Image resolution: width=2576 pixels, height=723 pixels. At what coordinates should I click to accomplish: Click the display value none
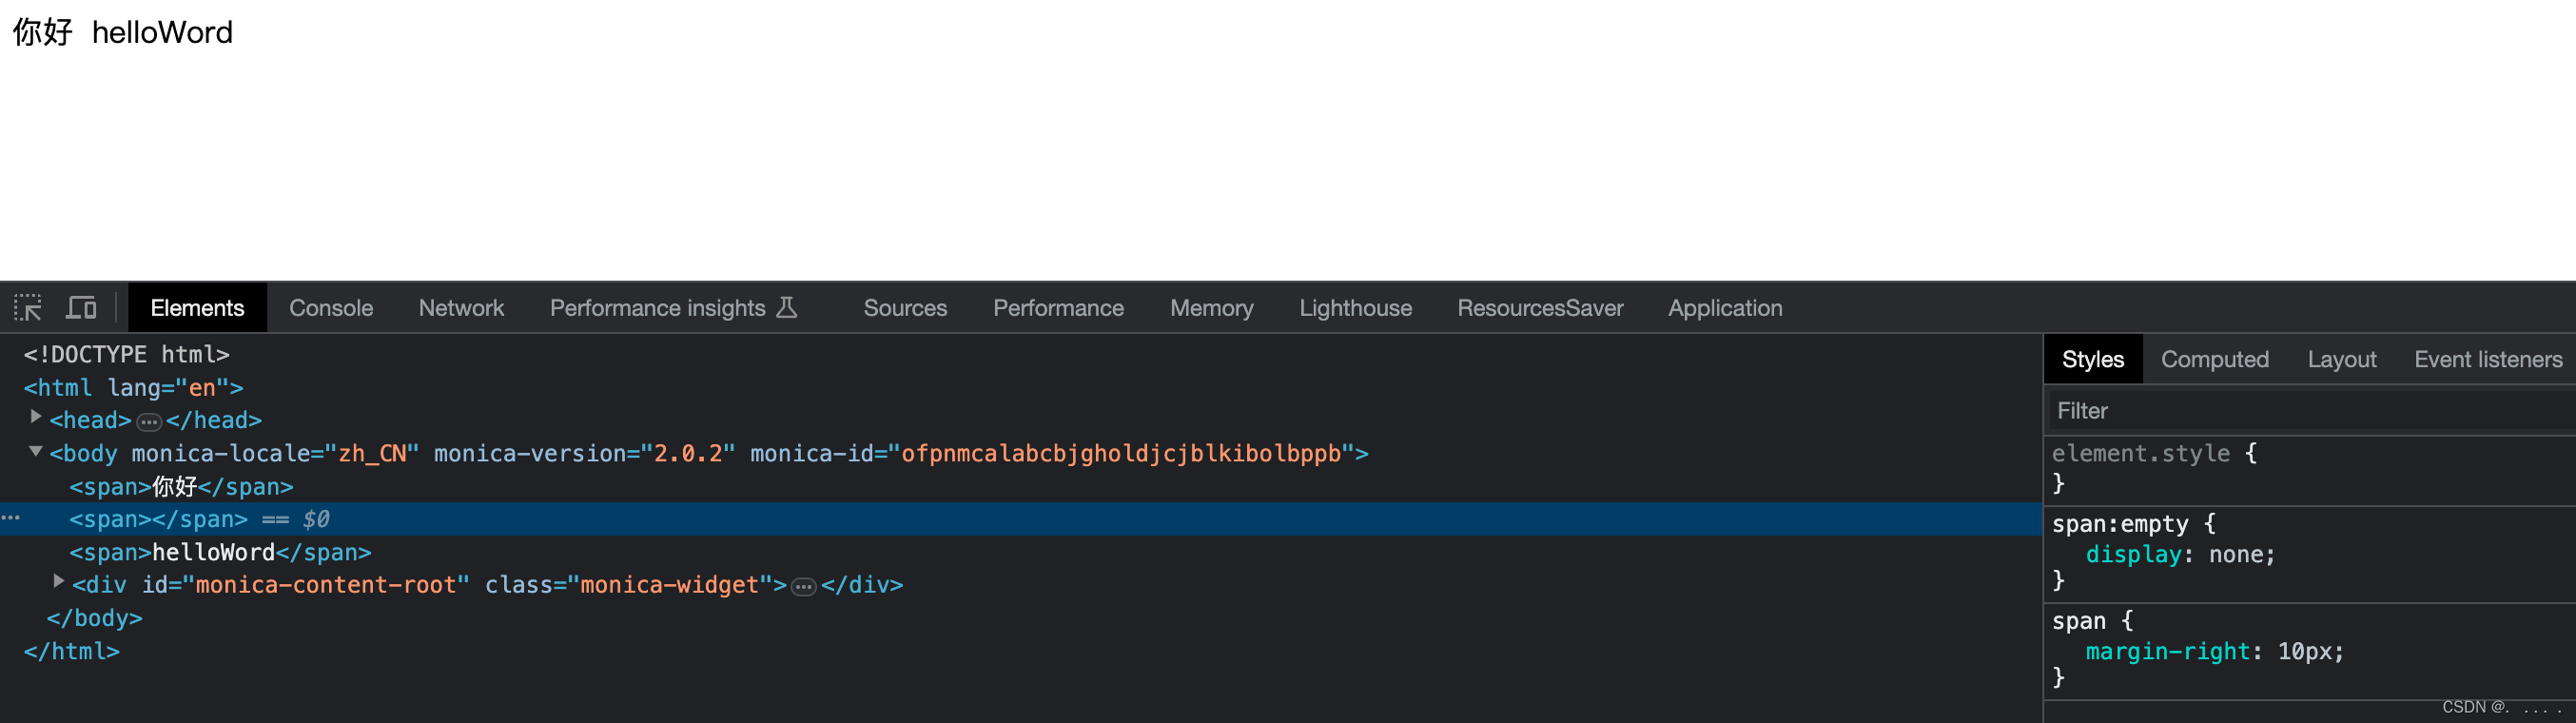(2237, 555)
